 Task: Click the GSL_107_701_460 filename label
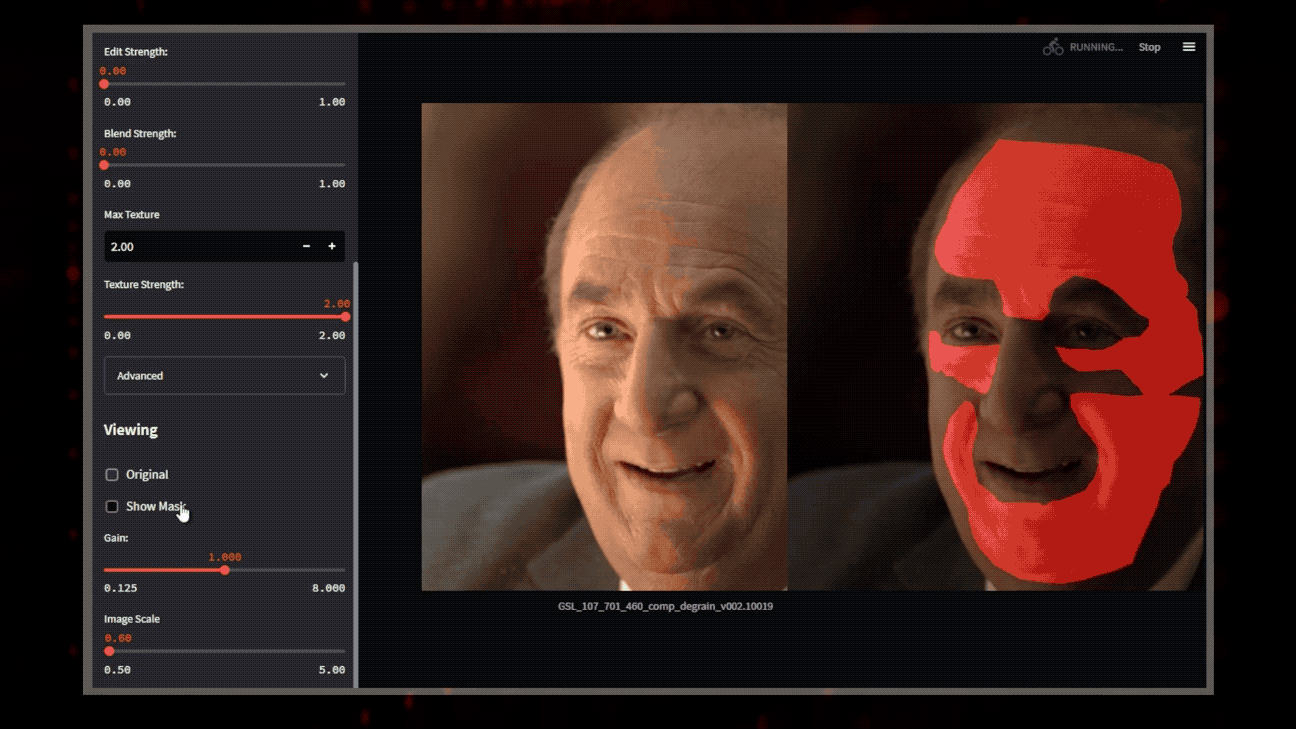tap(664, 606)
